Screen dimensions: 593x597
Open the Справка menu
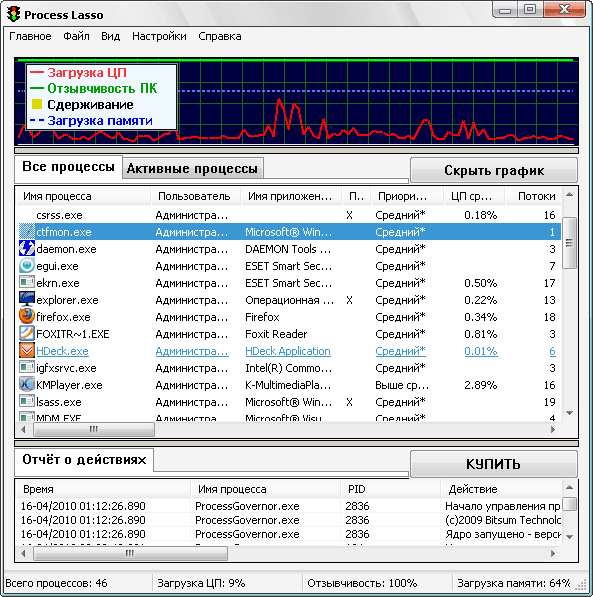pyautogui.click(x=220, y=37)
